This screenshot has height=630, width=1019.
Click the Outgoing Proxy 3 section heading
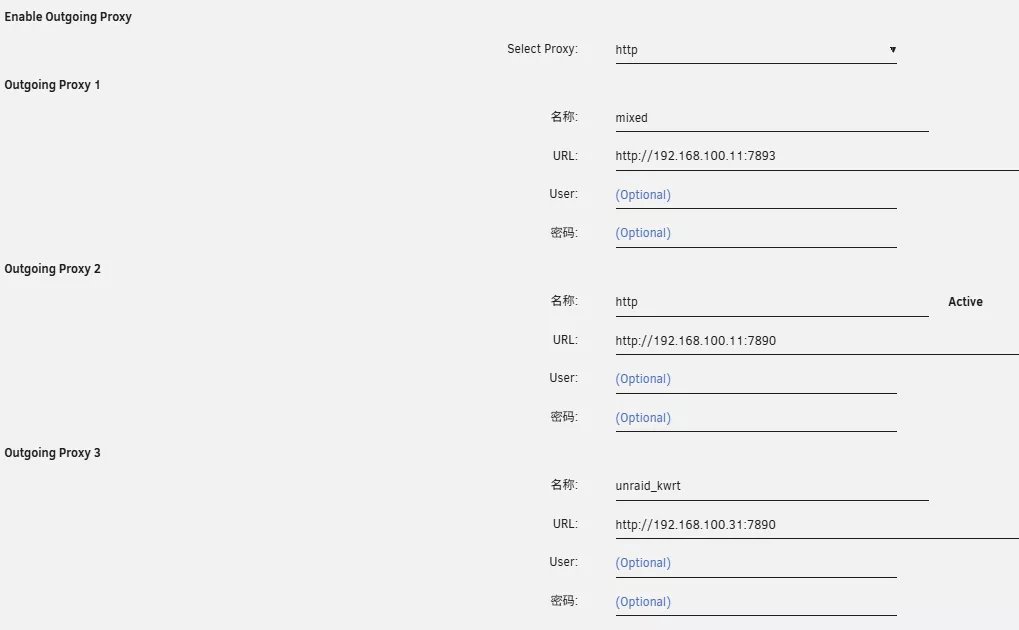(52, 453)
